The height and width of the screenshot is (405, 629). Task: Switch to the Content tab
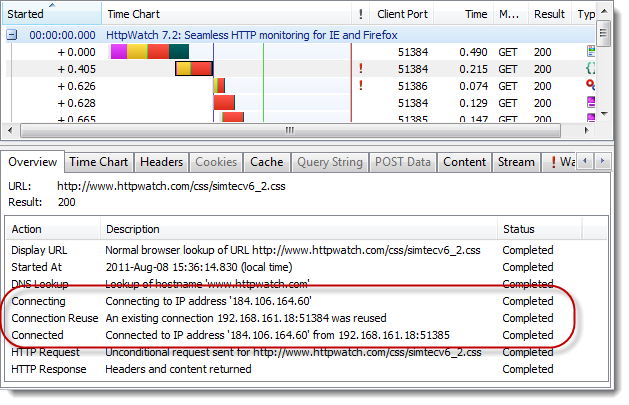(465, 162)
